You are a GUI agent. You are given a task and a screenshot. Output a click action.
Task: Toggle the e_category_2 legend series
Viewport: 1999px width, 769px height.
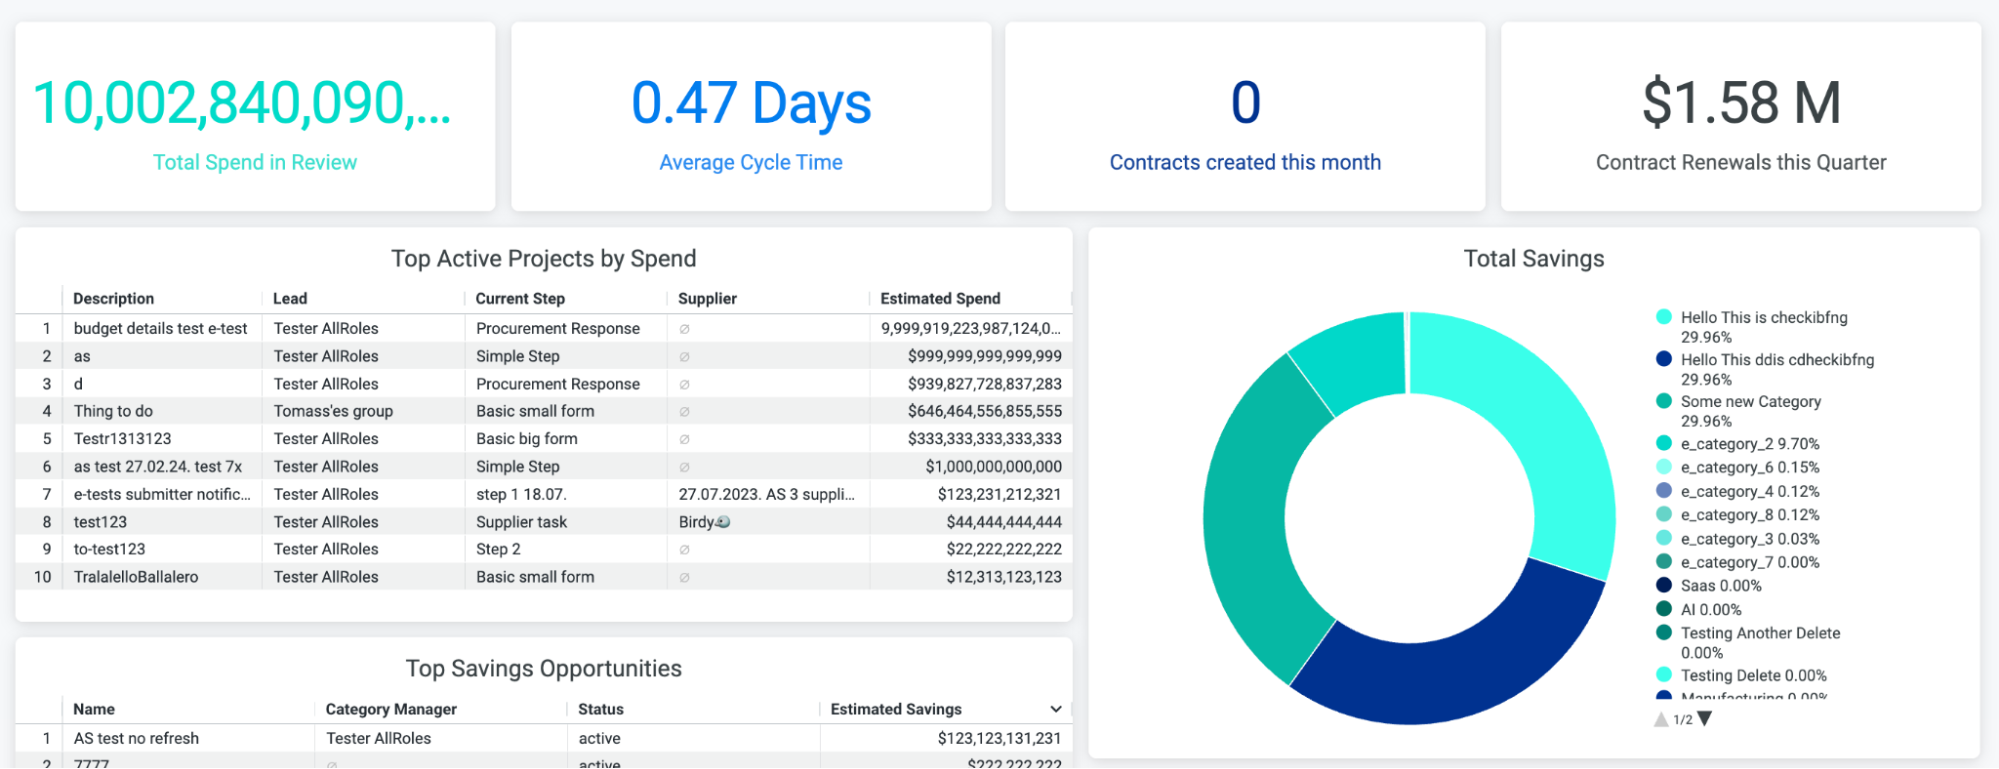1749,444
